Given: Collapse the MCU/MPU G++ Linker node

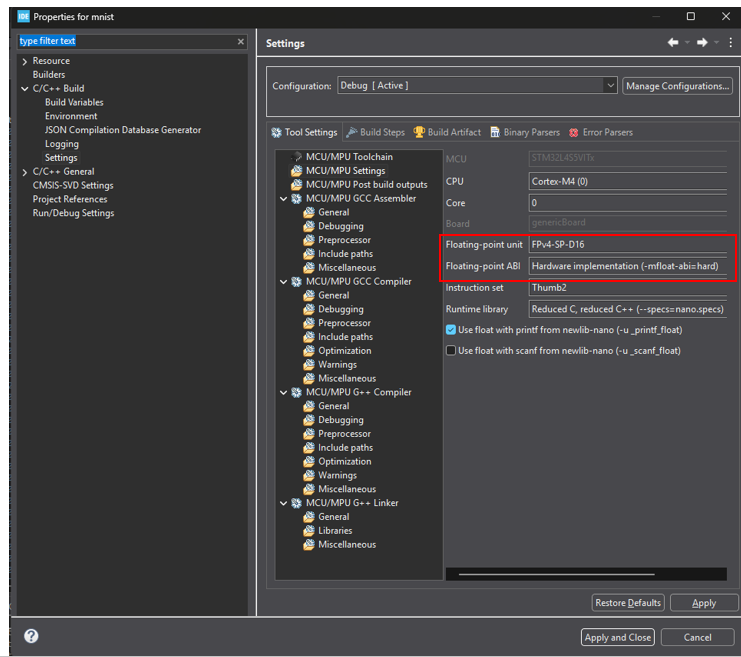Looking at the screenshot, I should pos(284,503).
